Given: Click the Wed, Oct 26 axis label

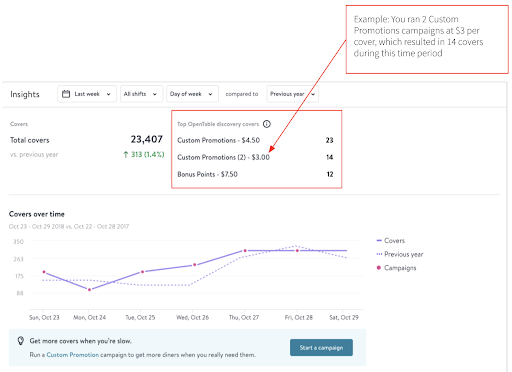Looking at the screenshot, I should point(193,318).
